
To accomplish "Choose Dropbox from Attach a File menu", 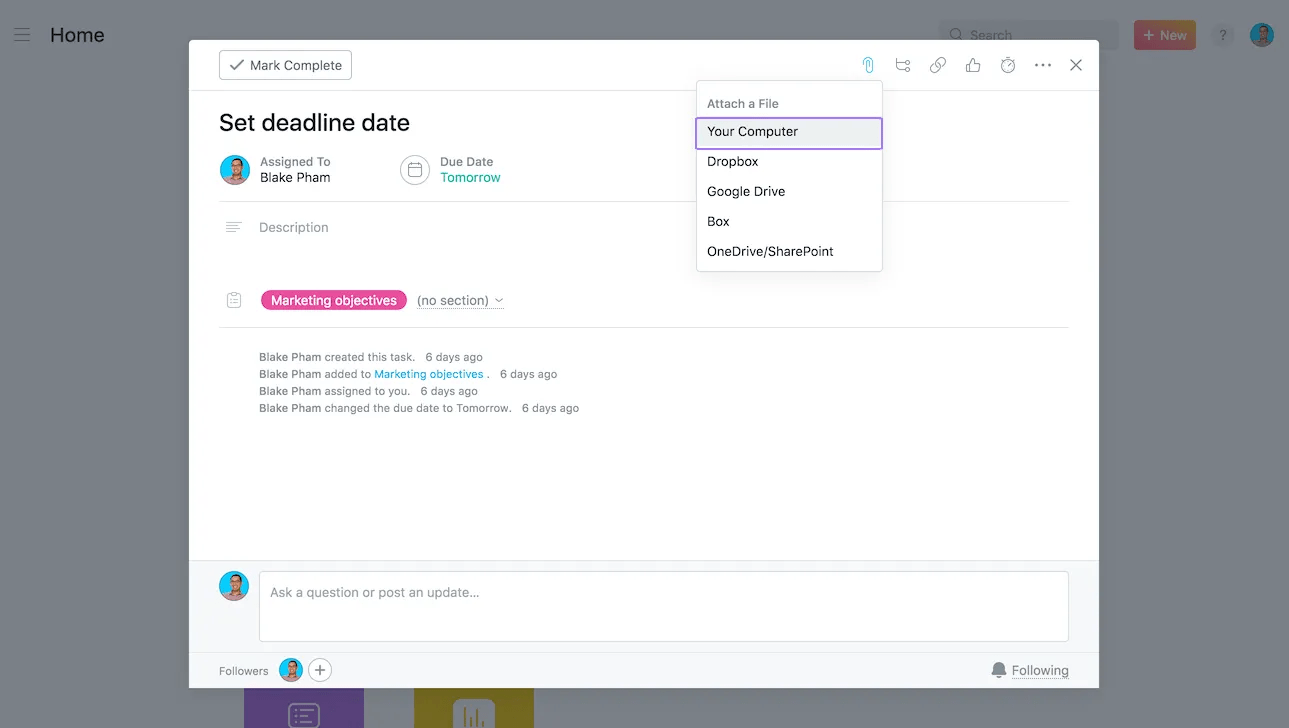I will (733, 161).
